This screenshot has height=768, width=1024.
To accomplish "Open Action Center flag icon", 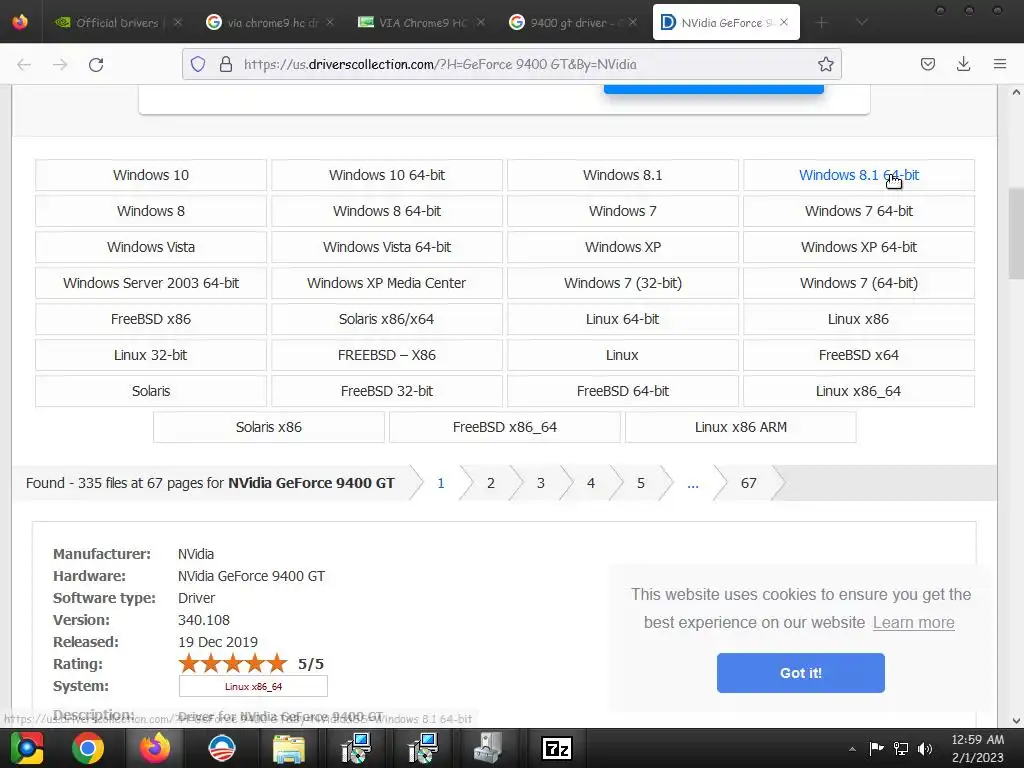I will tap(876, 748).
